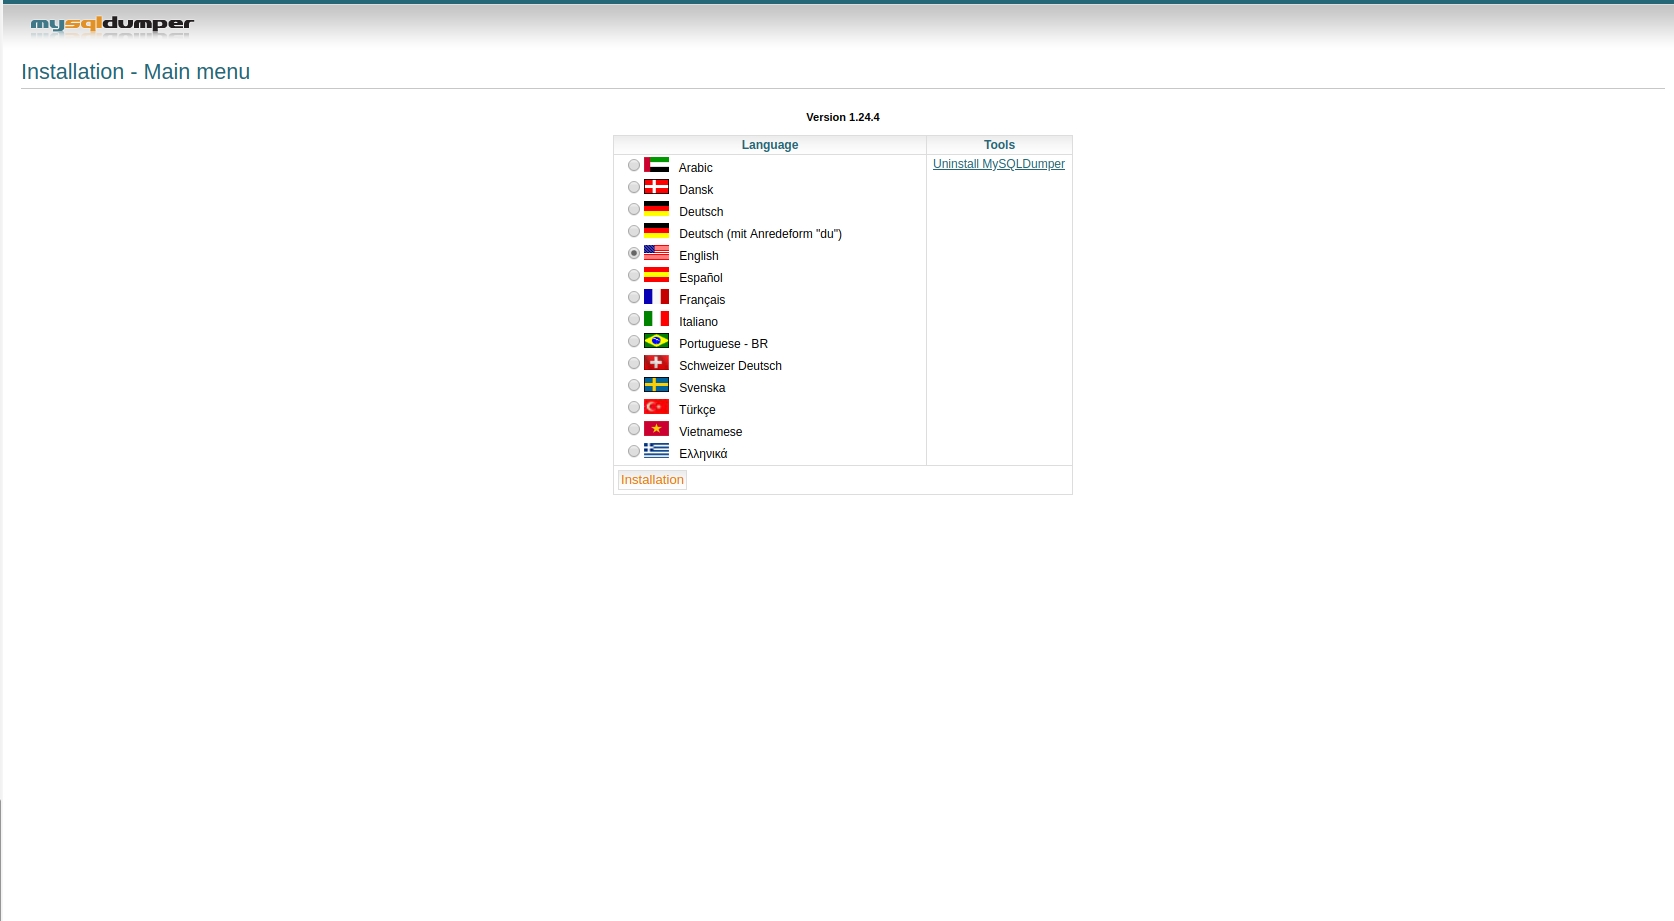Viewport: 1674px width, 921px height.
Task: Click the Ελληνικά Greek flag icon
Action: (656, 451)
